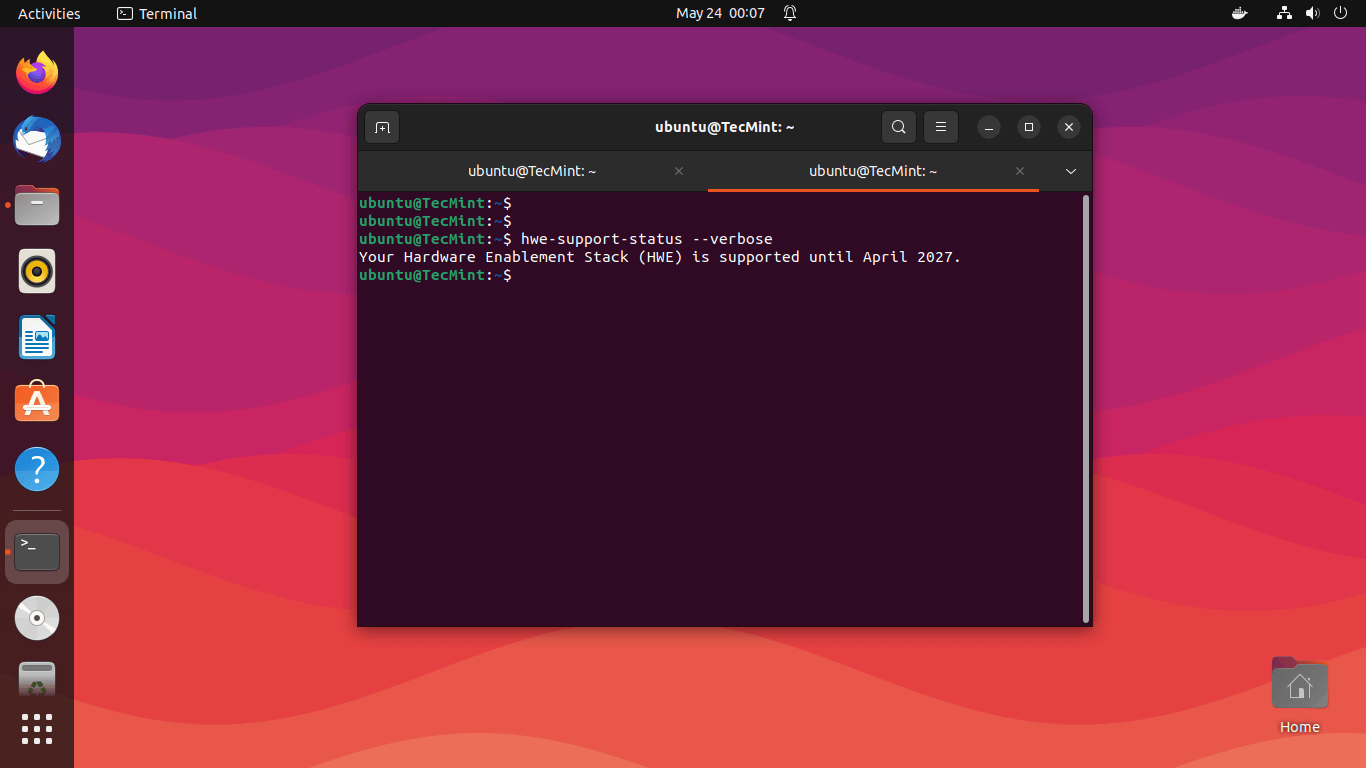Show Applications grid
Viewport: 1366px width, 768px height.
[x=37, y=729]
